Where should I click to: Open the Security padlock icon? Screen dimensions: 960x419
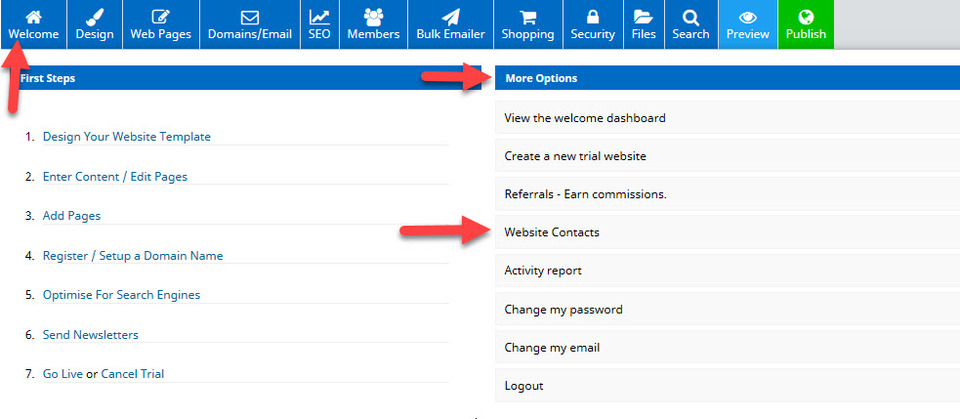click(x=593, y=17)
